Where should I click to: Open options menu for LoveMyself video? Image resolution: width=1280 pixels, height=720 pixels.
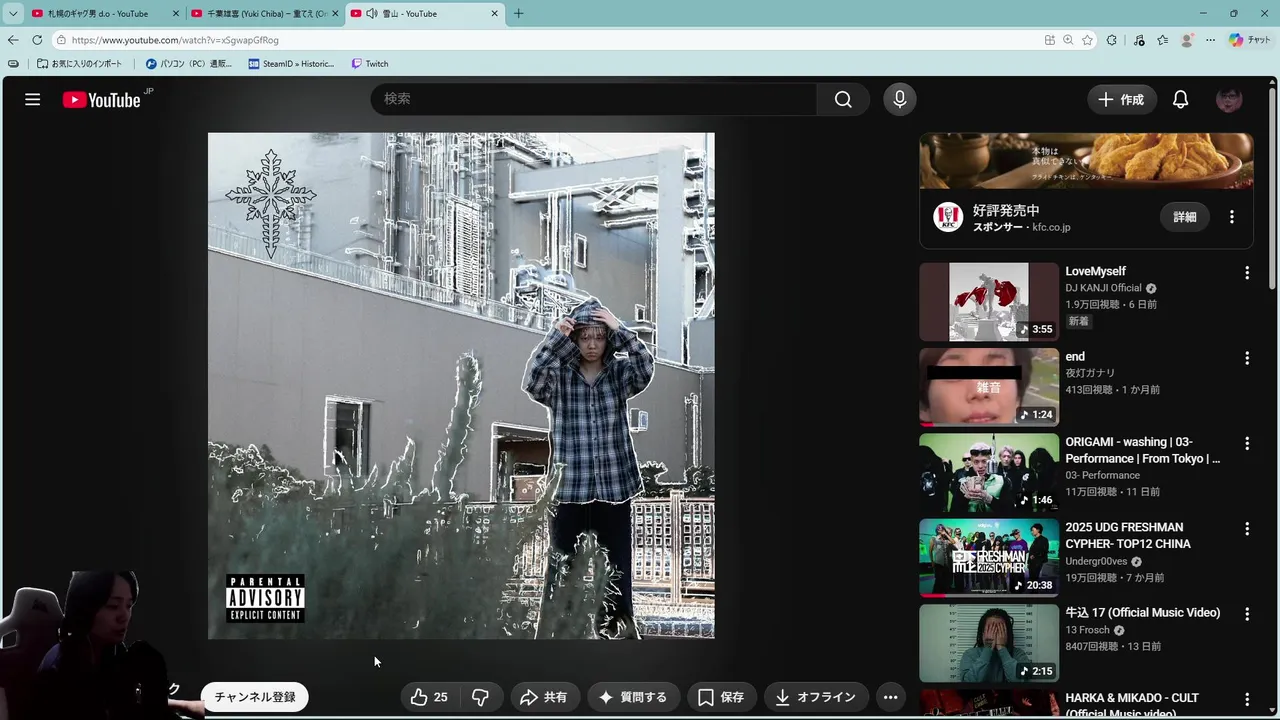[x=1246, y=273]
